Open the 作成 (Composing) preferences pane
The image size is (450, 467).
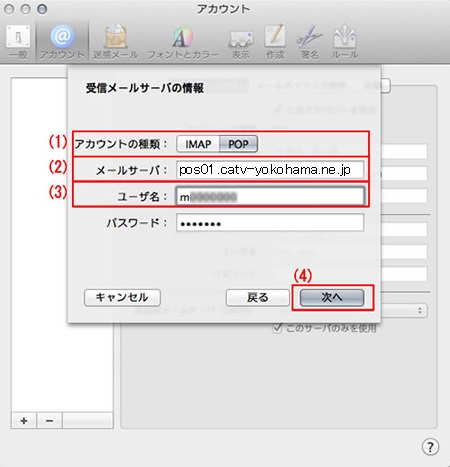[275, 42]
